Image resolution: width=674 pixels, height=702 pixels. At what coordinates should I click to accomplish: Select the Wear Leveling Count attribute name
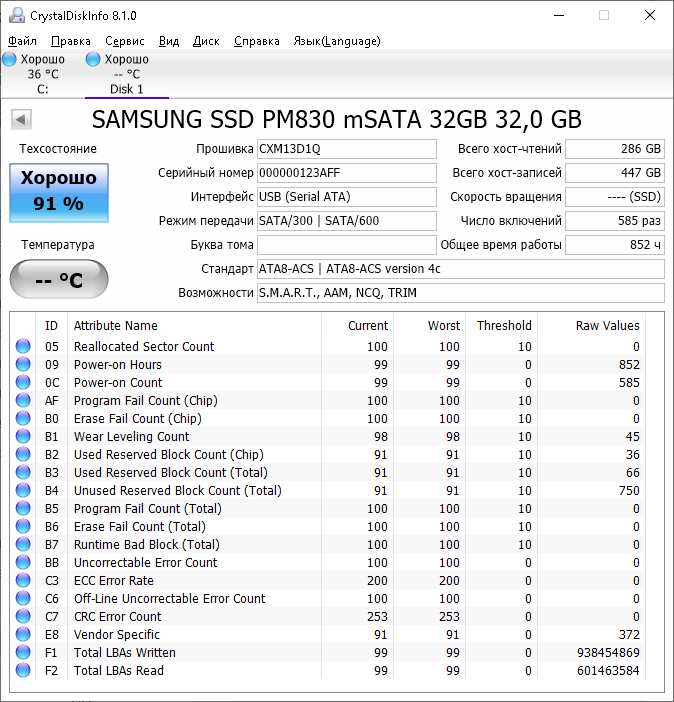[131, 437]
